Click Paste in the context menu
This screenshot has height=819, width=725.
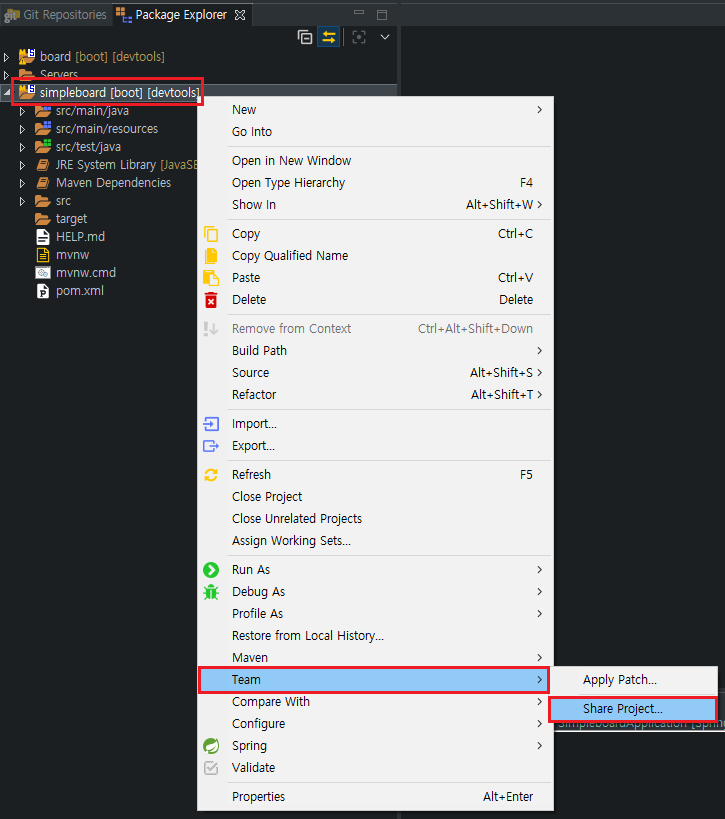[375, 277]
